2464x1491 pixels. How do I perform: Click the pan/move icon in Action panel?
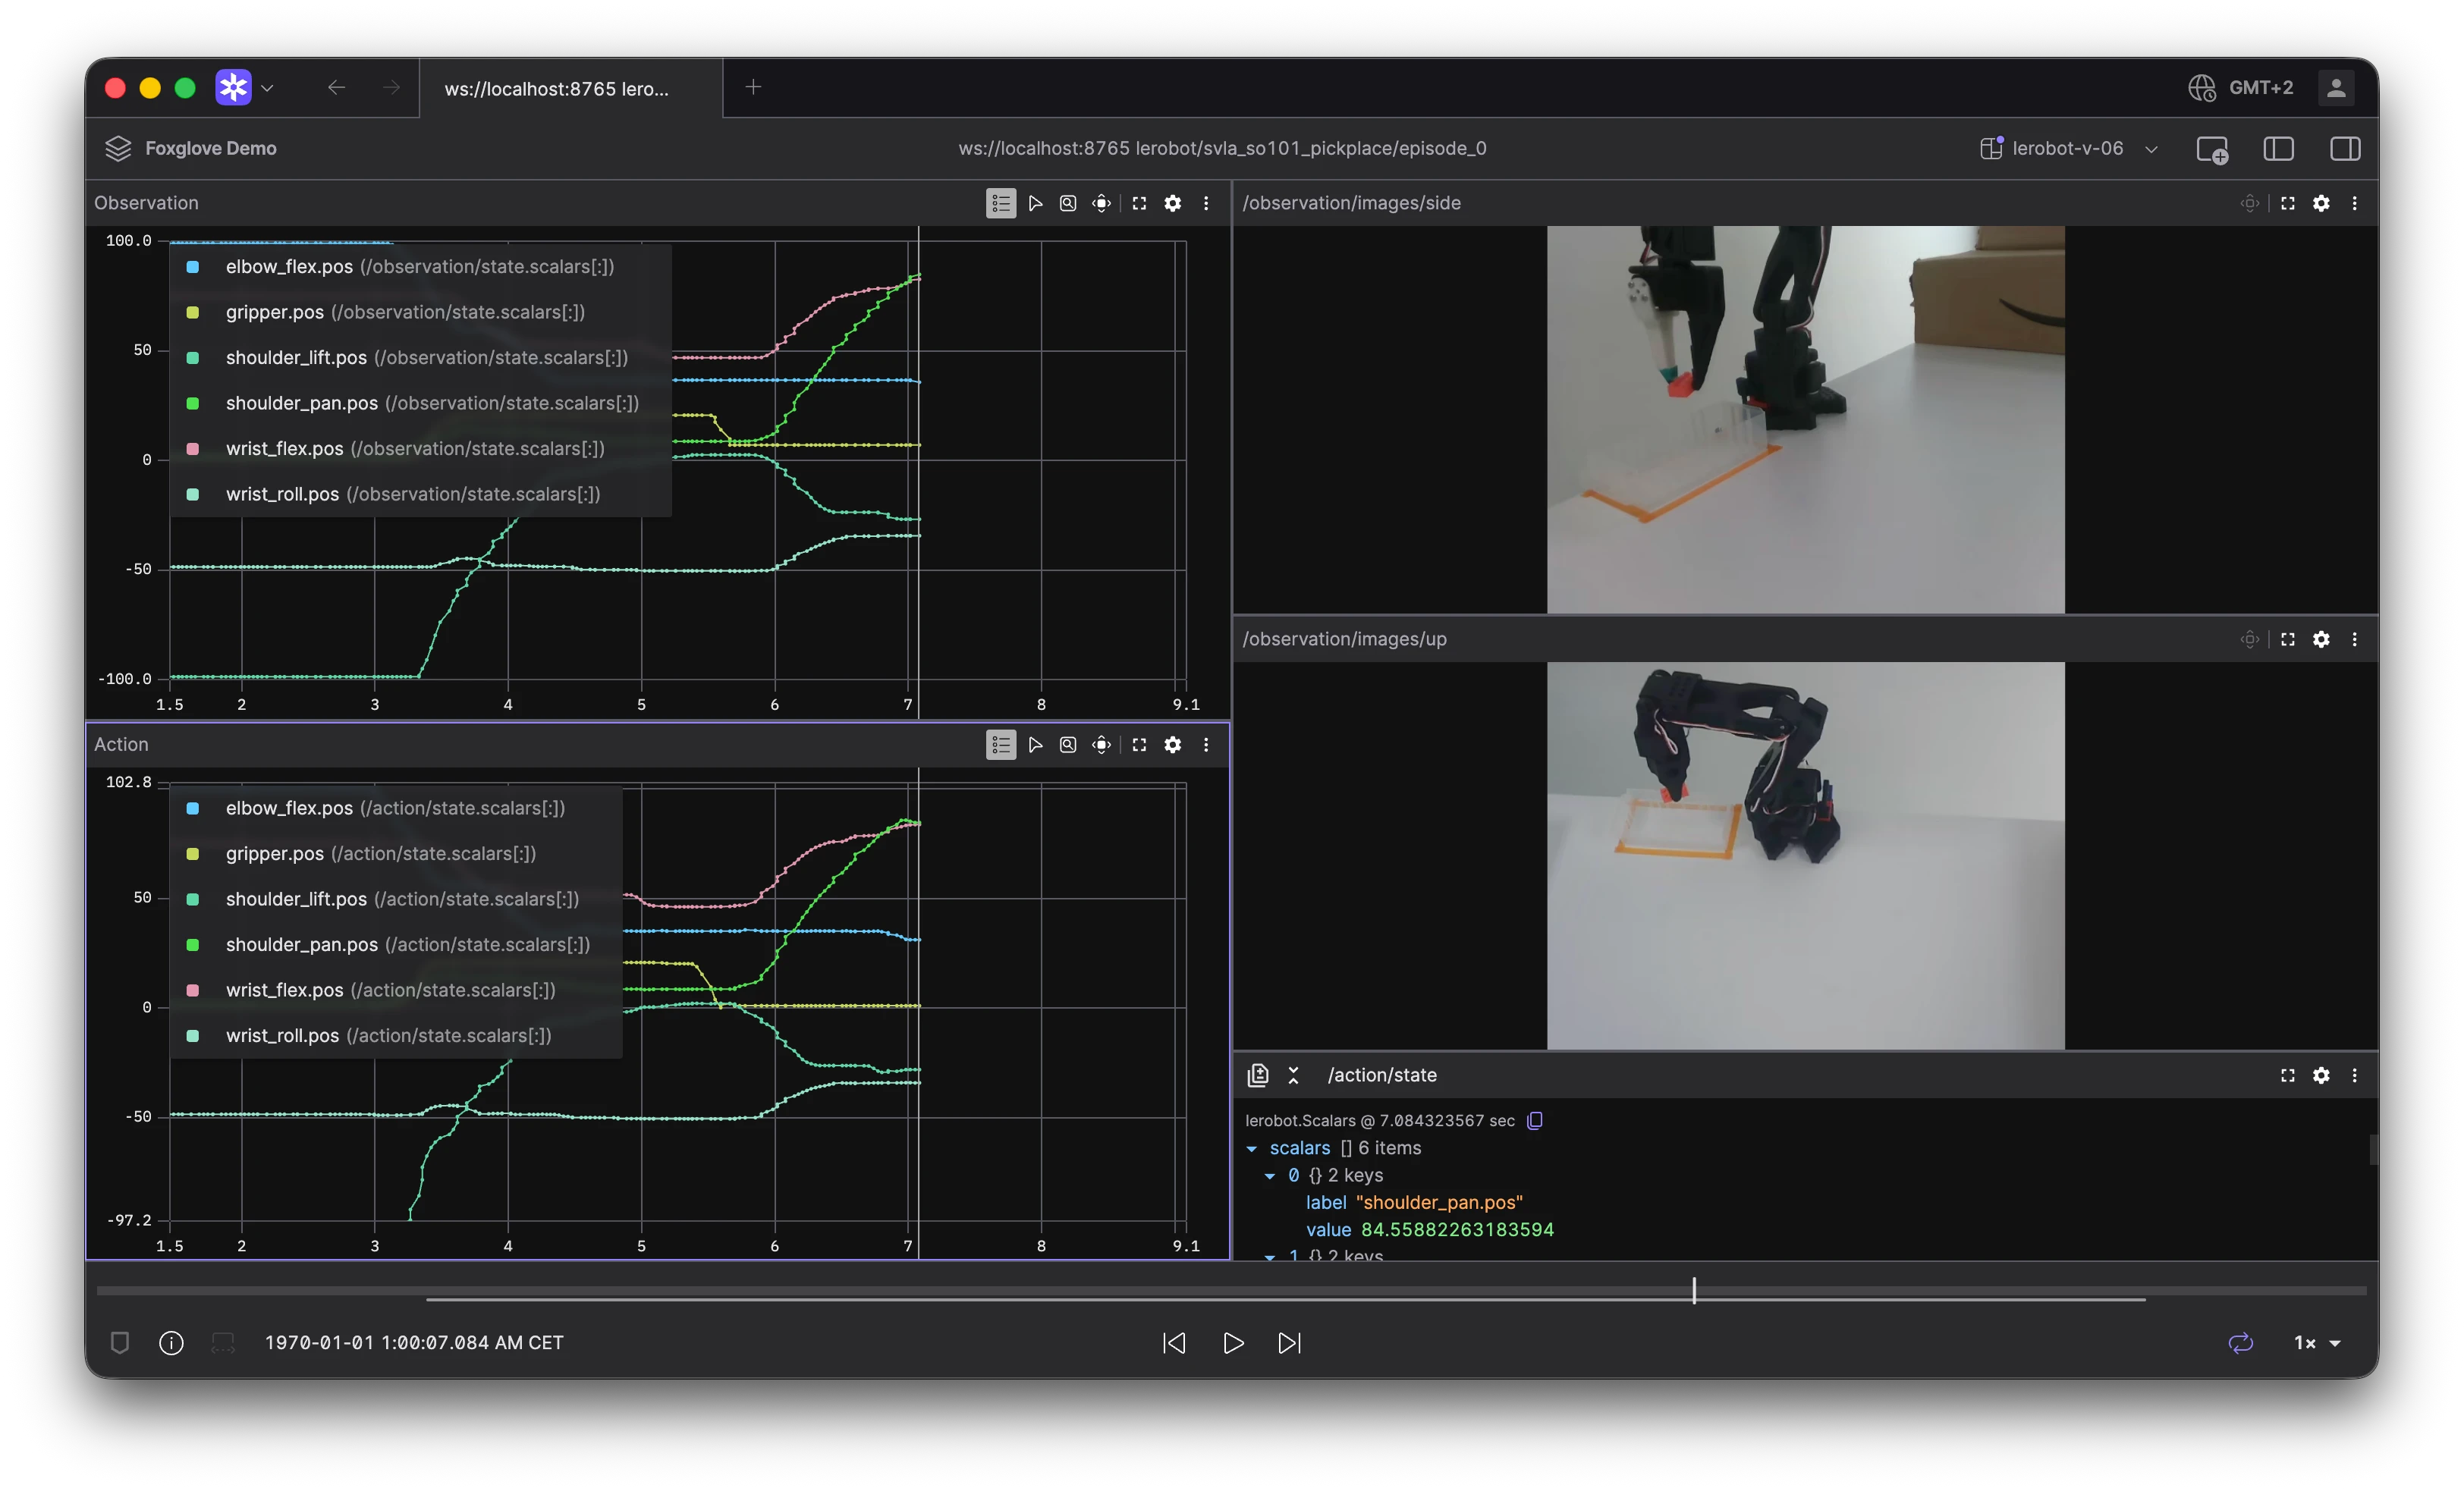pyautogui.click(x=1101, y=745)
